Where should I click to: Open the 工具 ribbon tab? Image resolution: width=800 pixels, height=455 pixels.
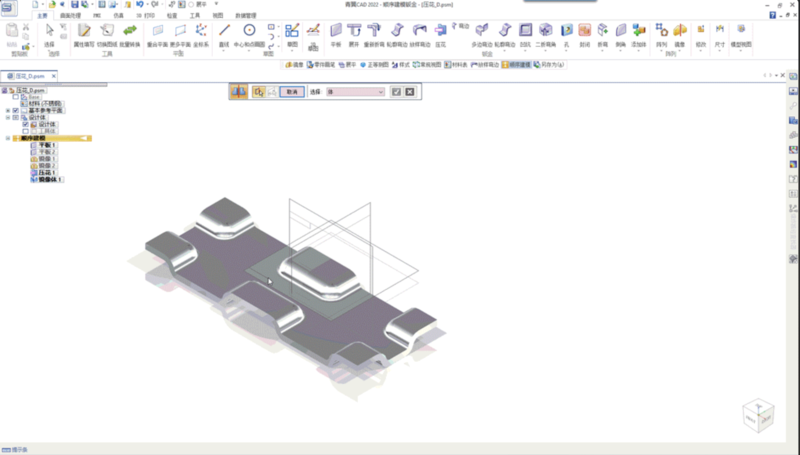tap(195, 17)
